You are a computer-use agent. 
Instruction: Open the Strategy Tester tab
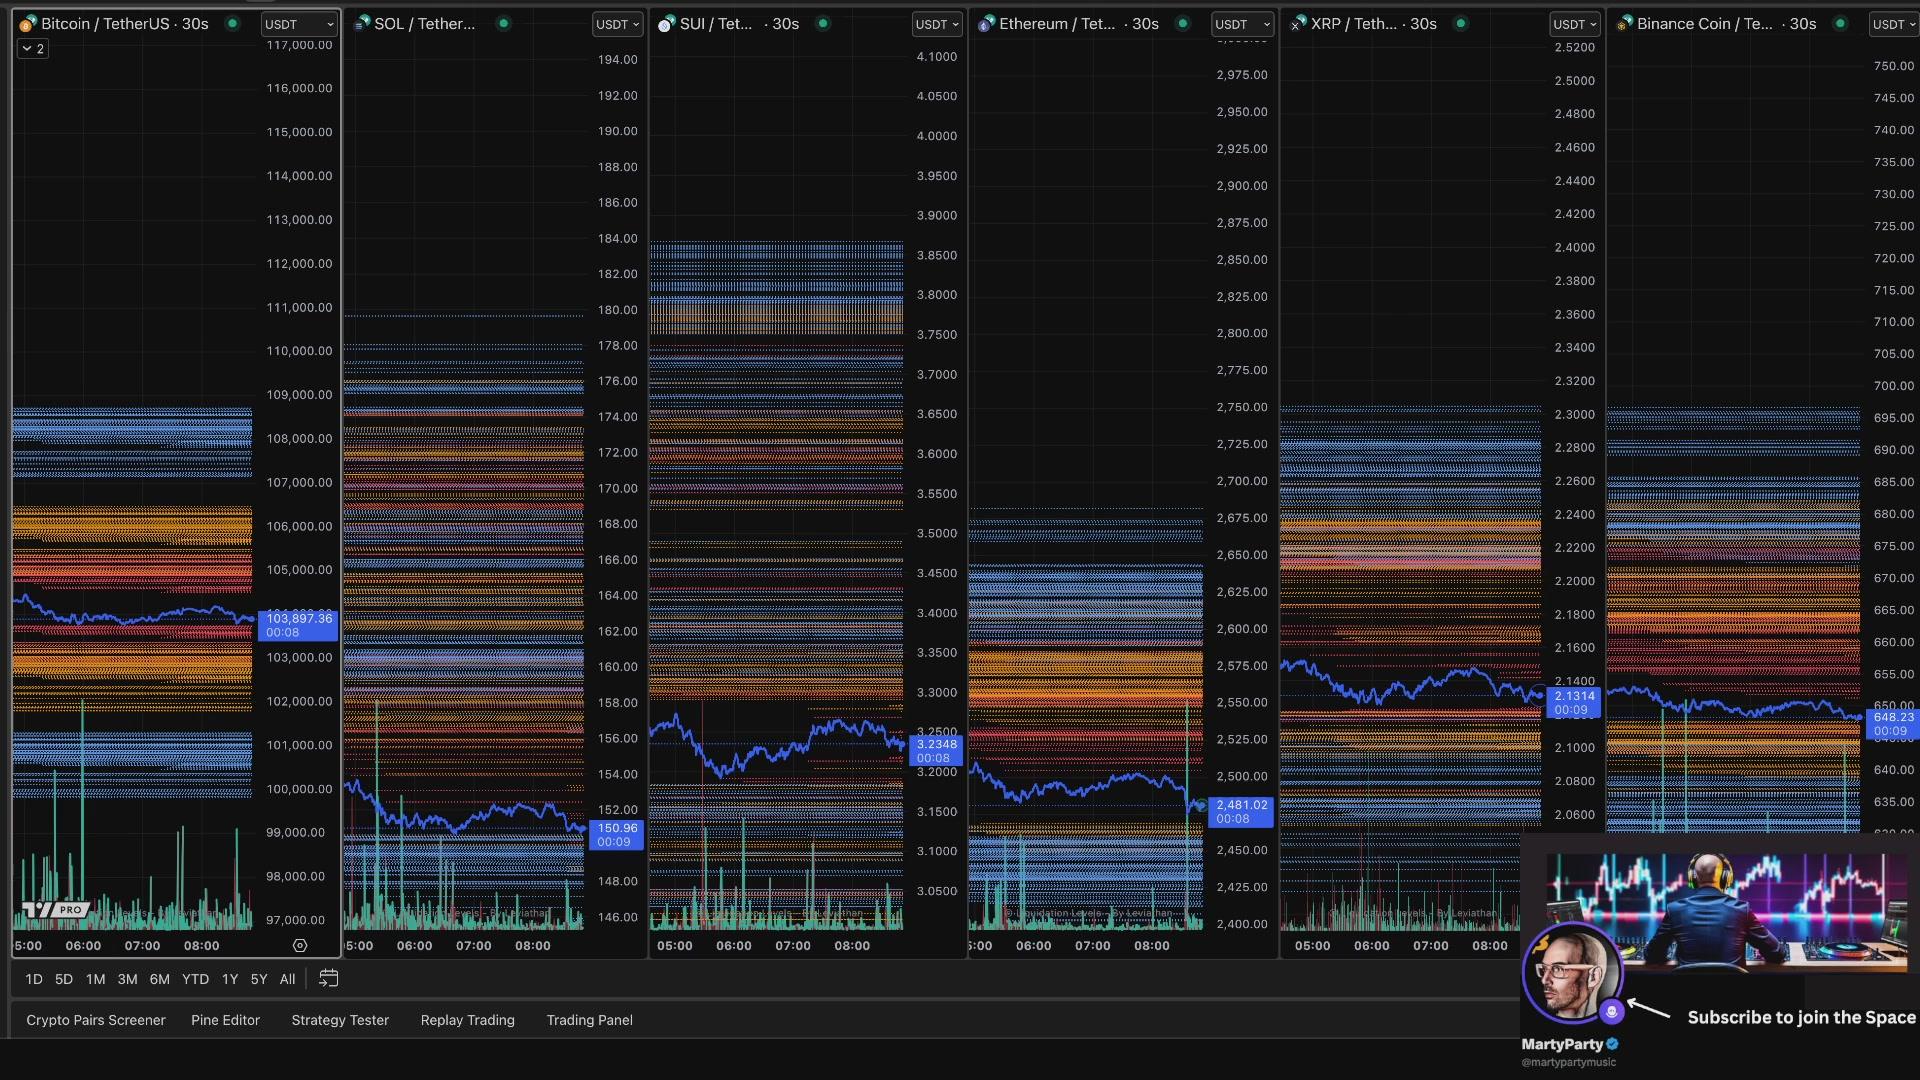pos(340,1020)
